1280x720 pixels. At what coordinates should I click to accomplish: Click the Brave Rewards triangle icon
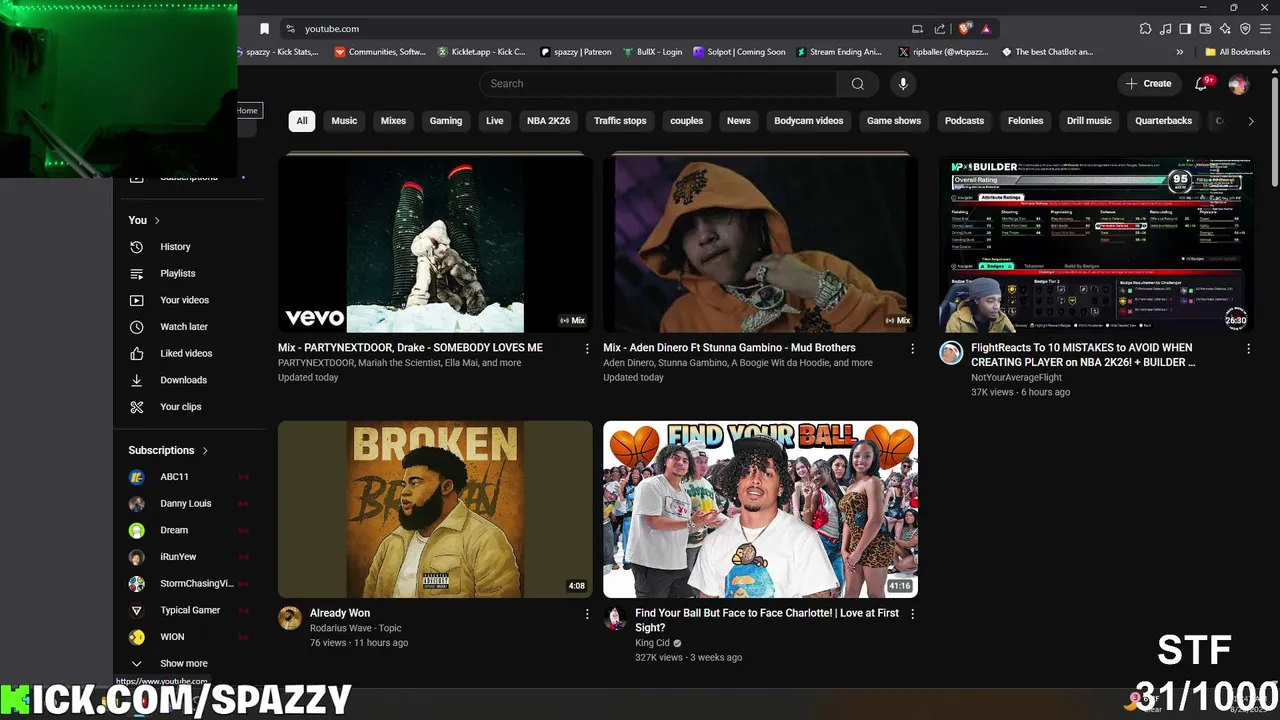[986, 29]
